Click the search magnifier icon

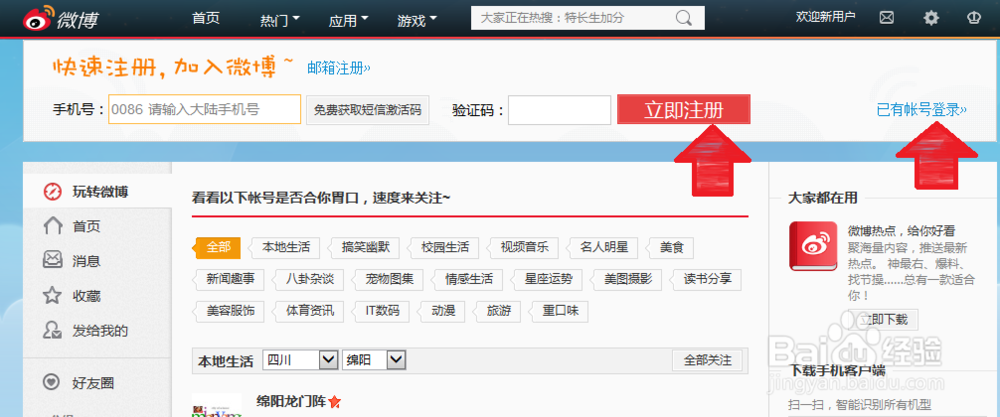(x=683, y=18)
